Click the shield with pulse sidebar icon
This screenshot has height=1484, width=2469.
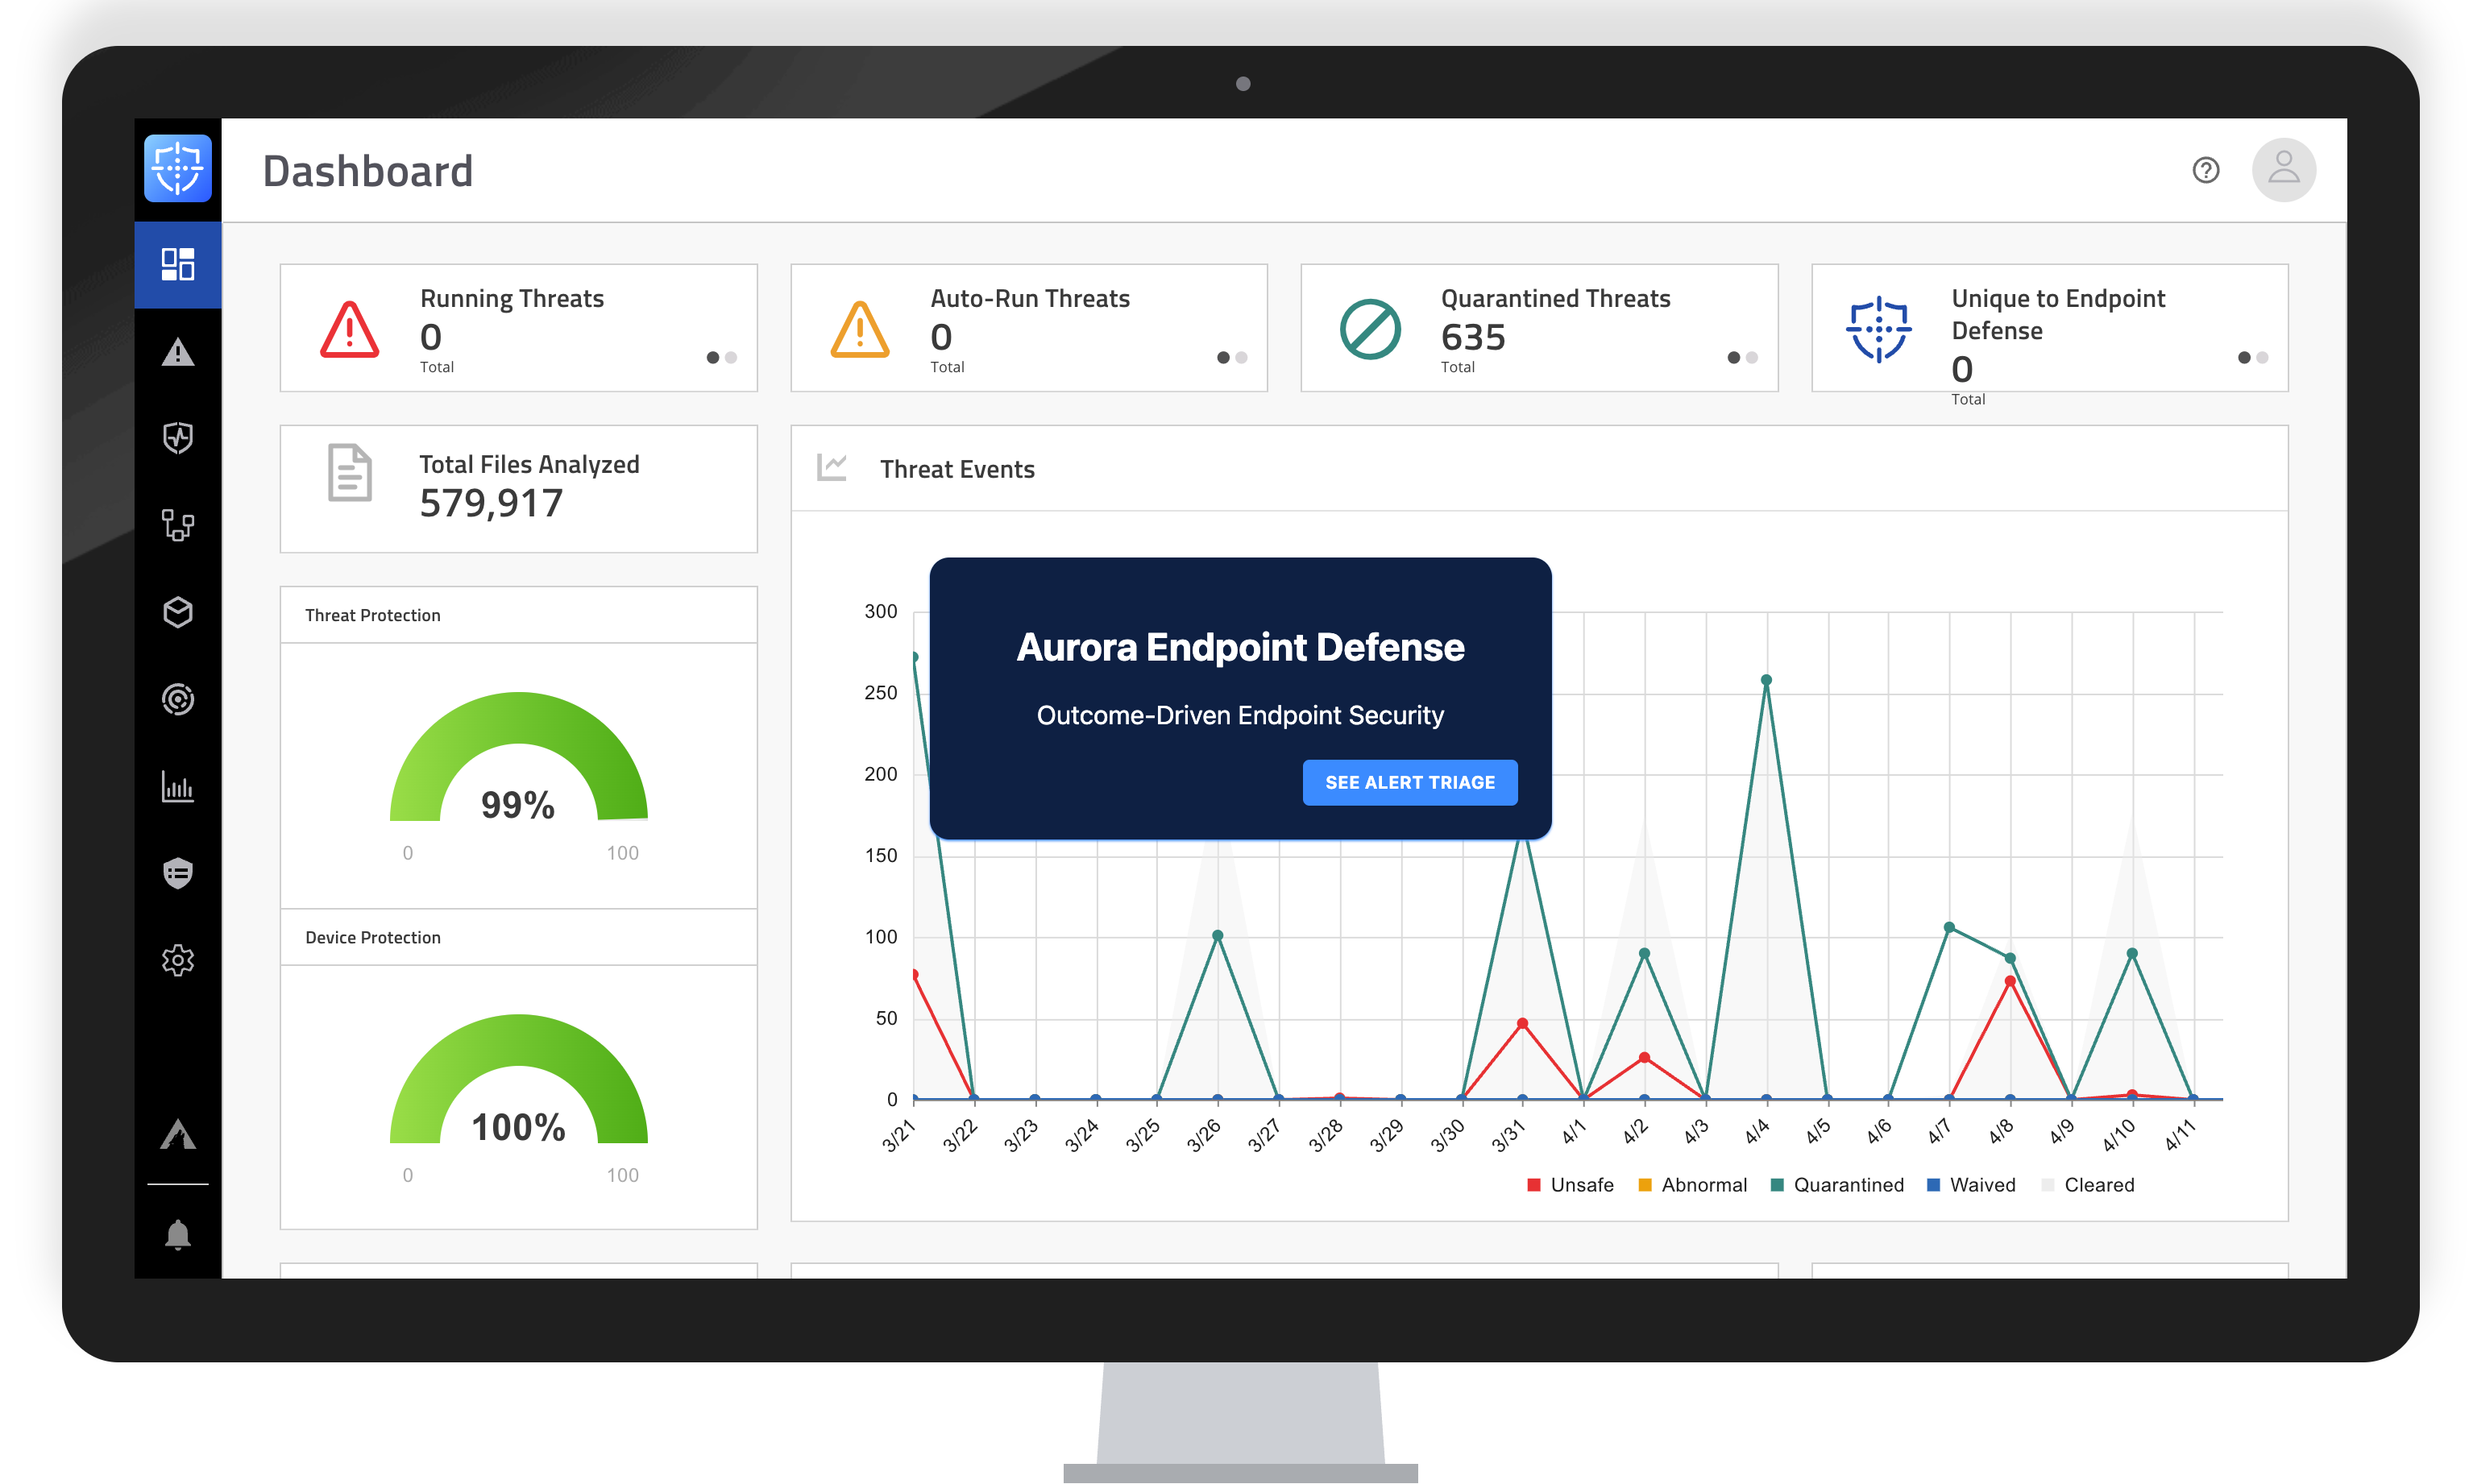[x=178, y=438]
